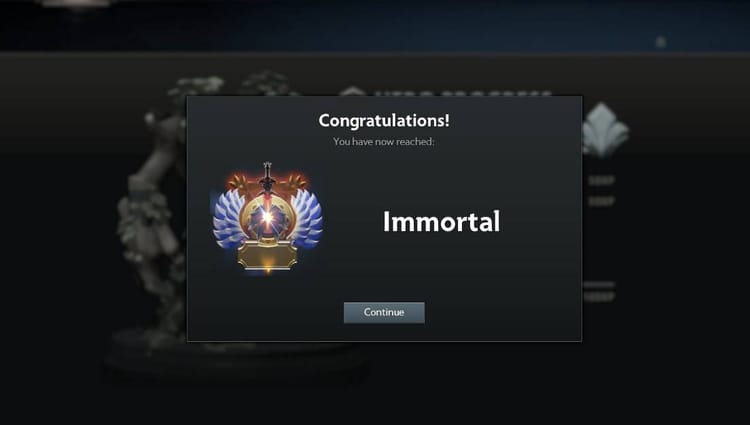Click the Continue button
This screenshot has width=750, height=425.
click(x=384, y=312)
